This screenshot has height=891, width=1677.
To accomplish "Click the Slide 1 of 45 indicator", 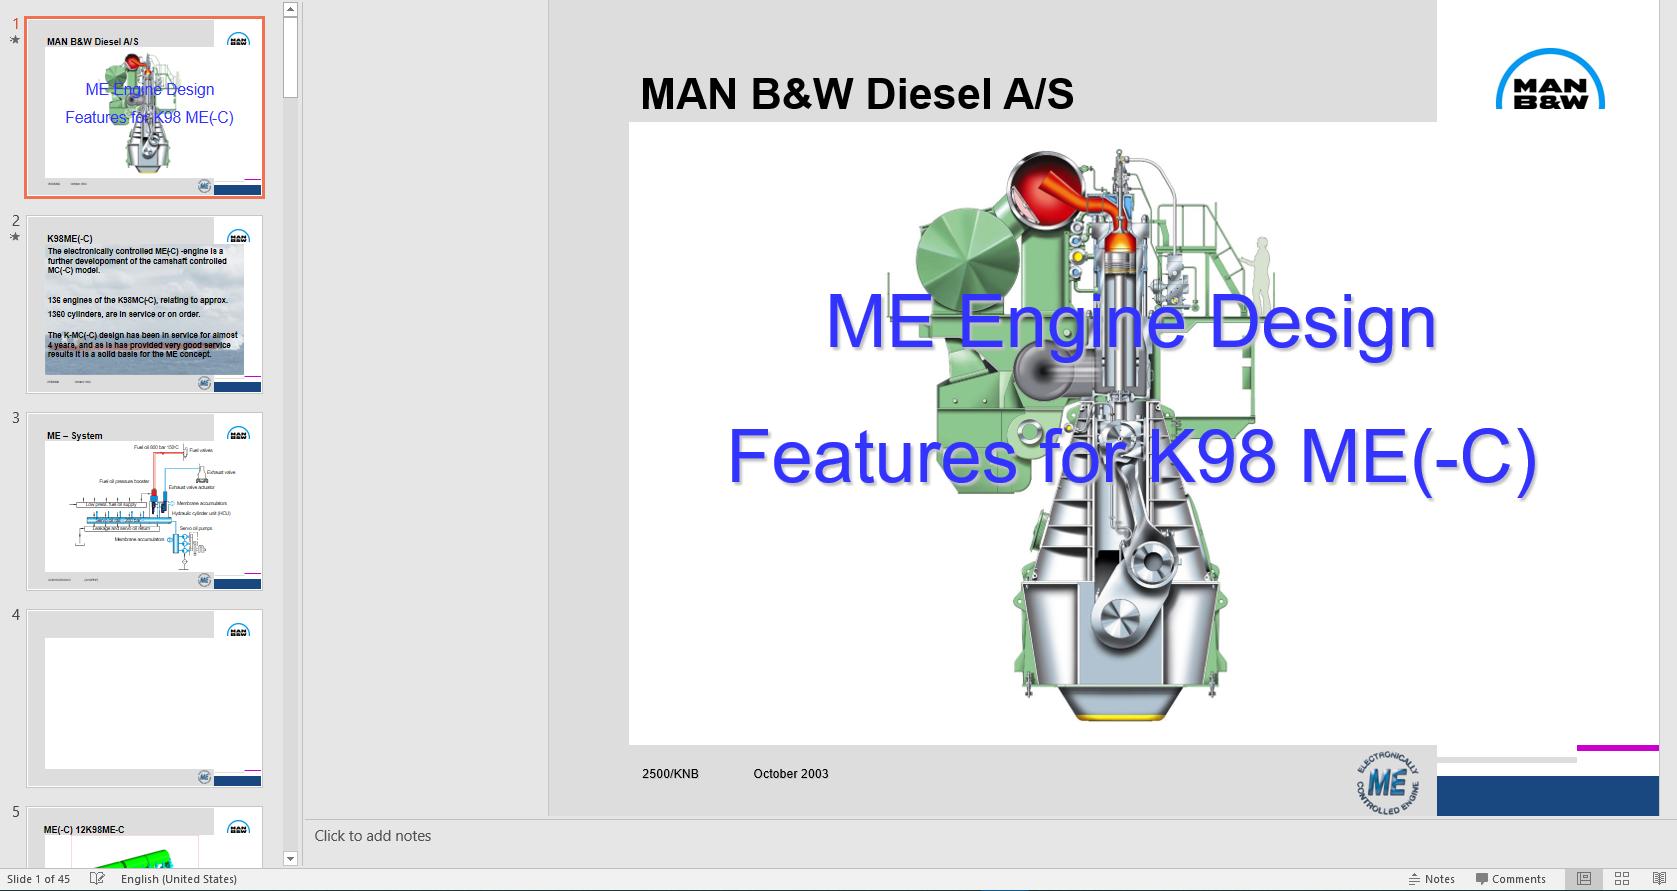I will point(38,879).
